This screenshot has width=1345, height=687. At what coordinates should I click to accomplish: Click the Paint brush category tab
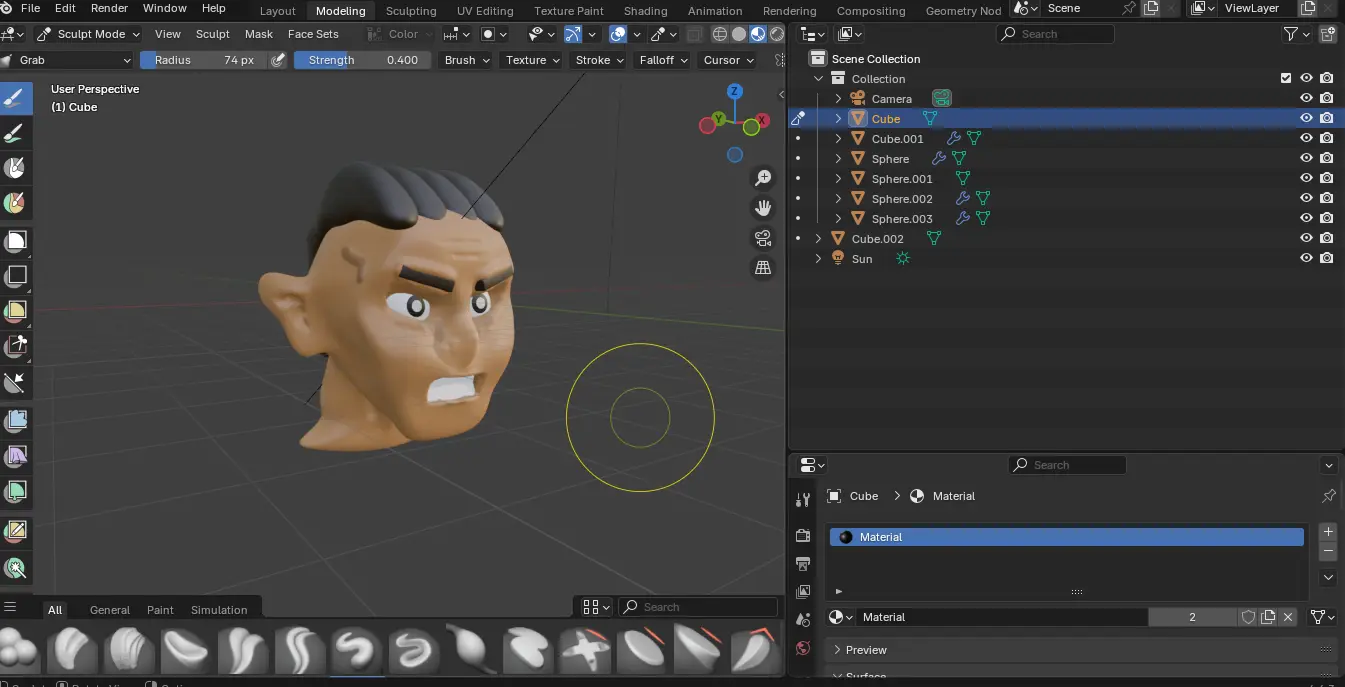(x=160, y=610)
